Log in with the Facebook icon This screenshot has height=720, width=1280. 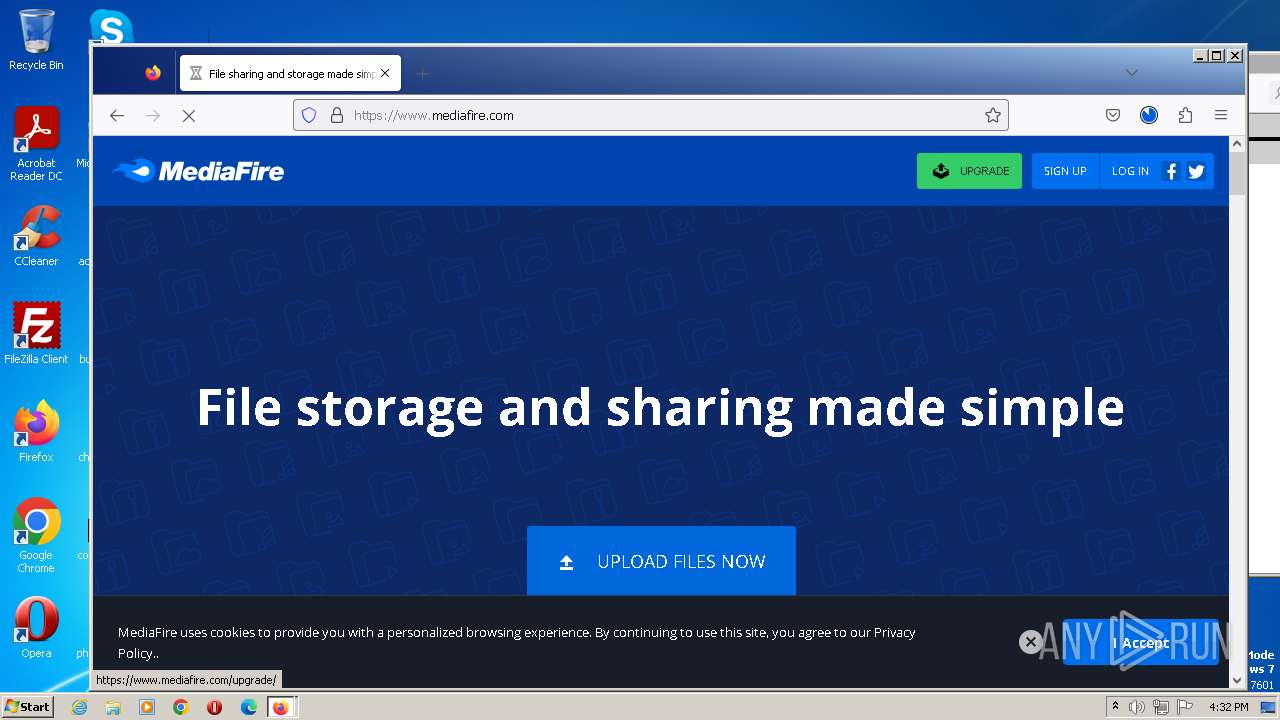click(x=1171, y=171)
